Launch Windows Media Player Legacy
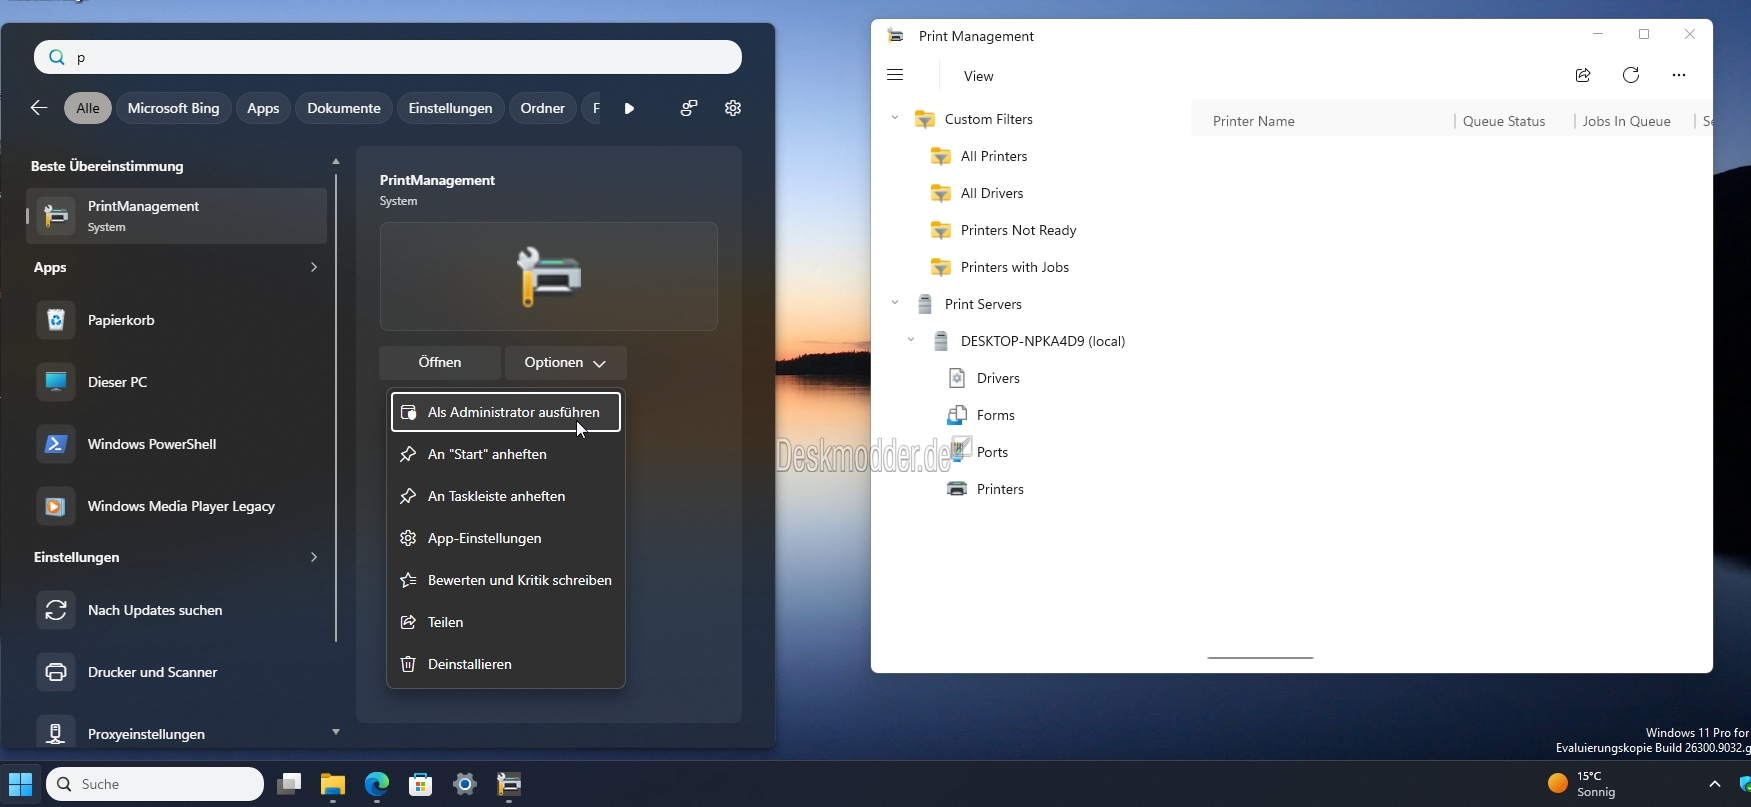 [x=177, y=506]
